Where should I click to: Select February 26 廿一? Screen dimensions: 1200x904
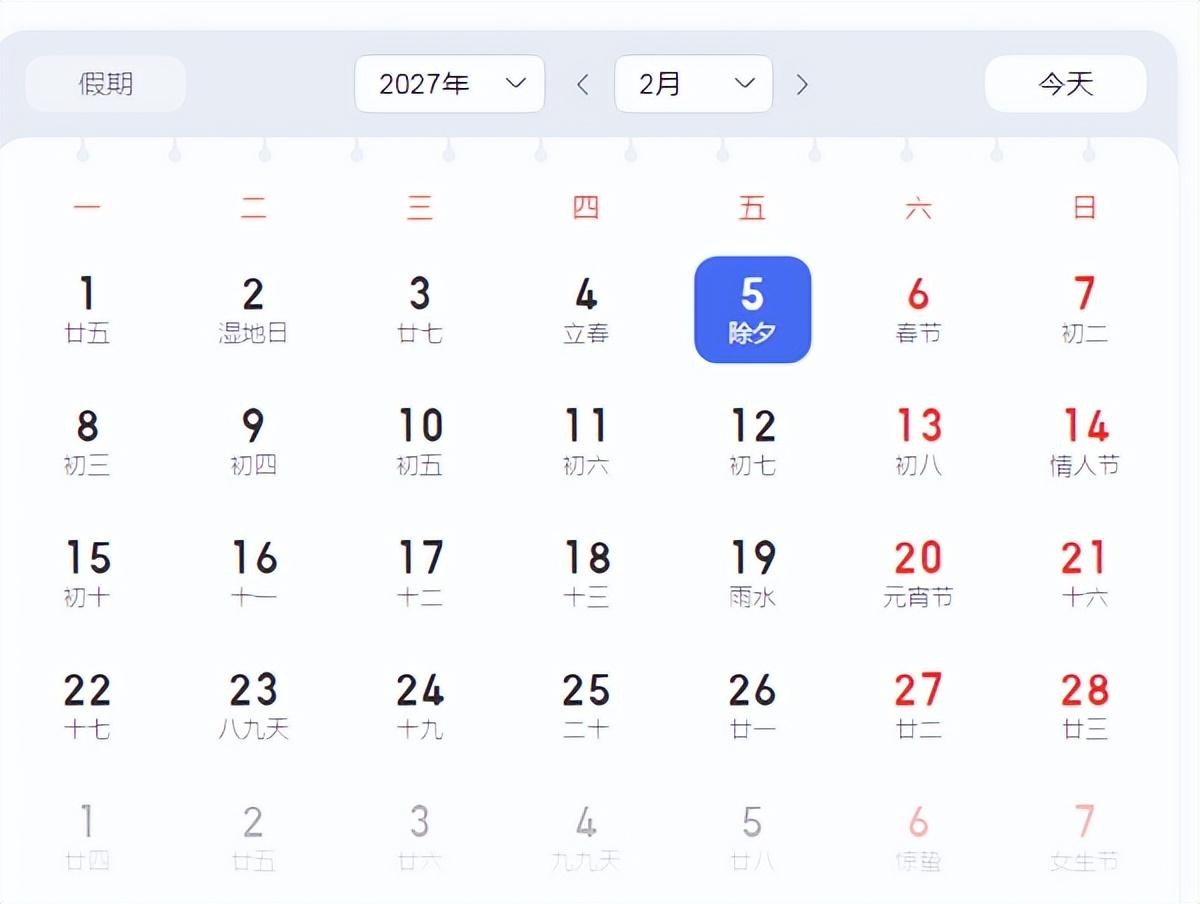(752, 706)
